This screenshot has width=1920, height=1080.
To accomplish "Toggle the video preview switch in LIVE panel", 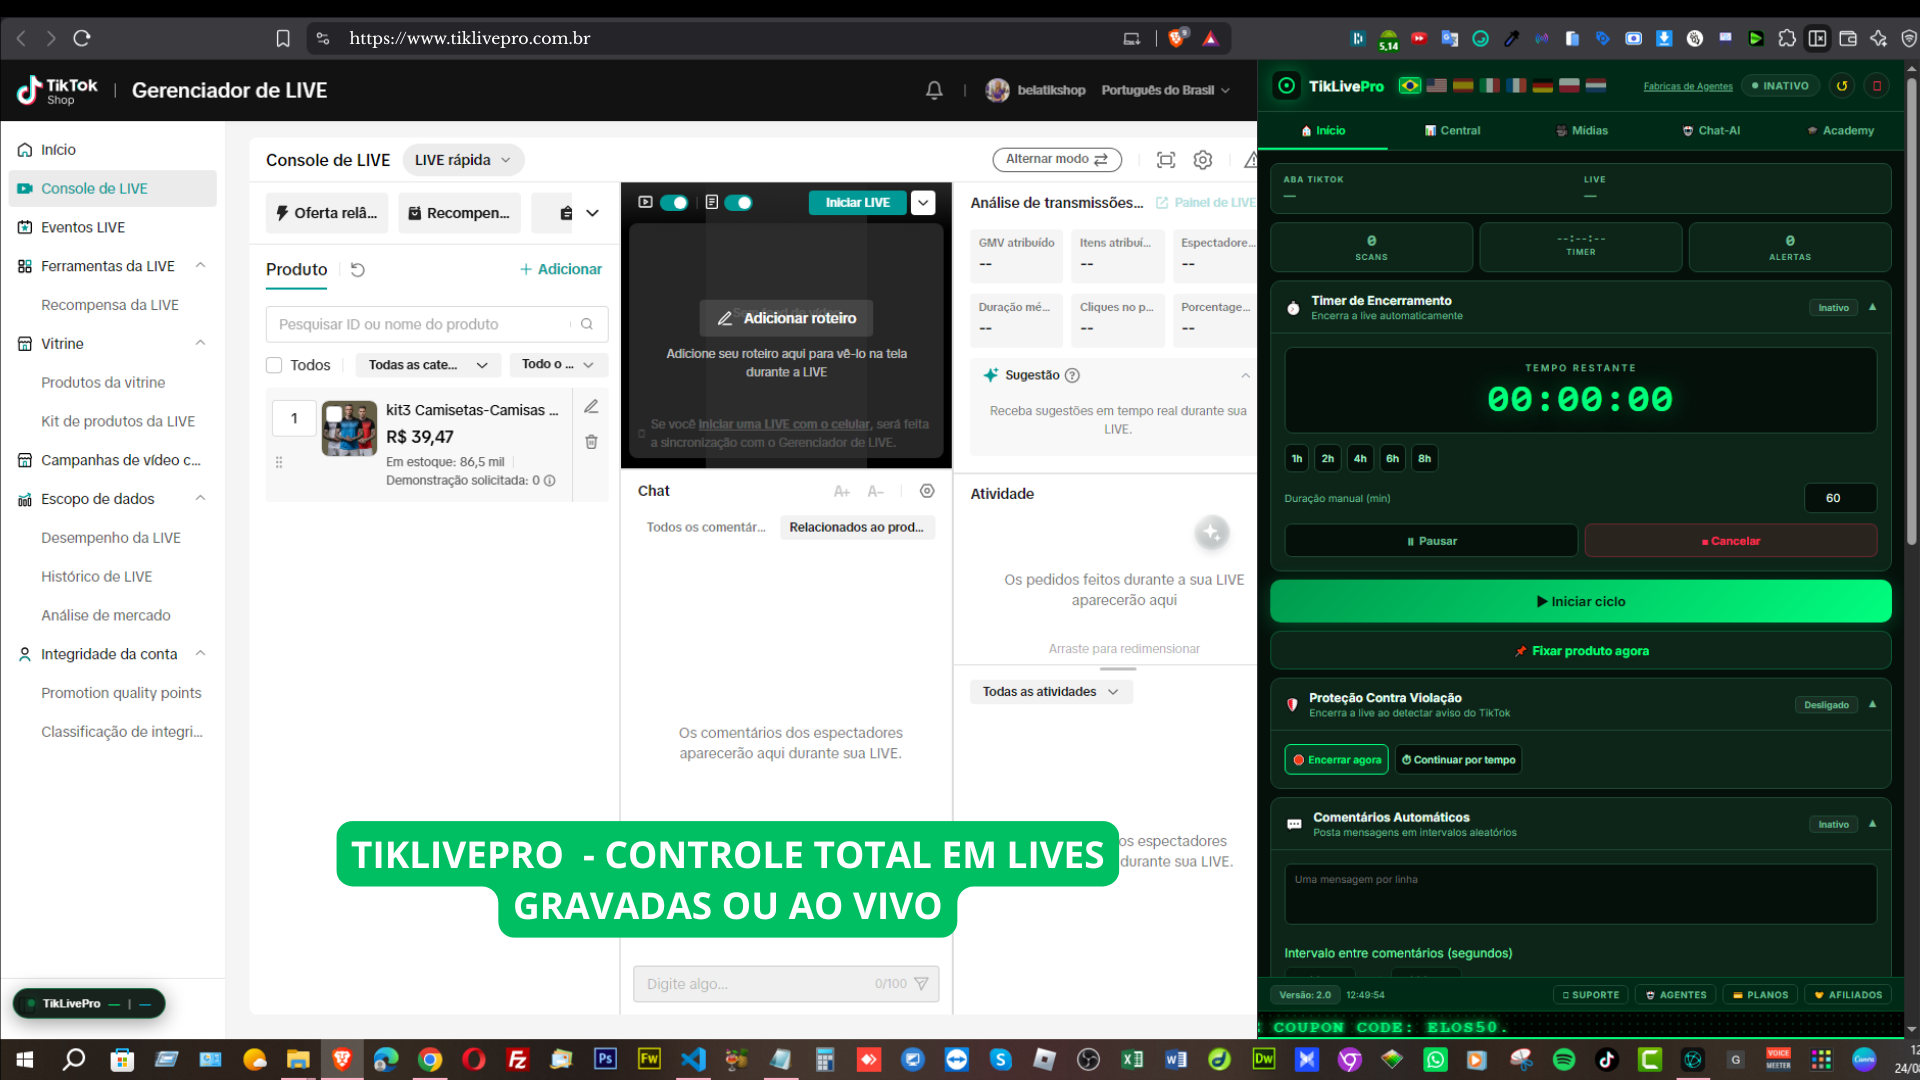I will [x=674, y=203].
